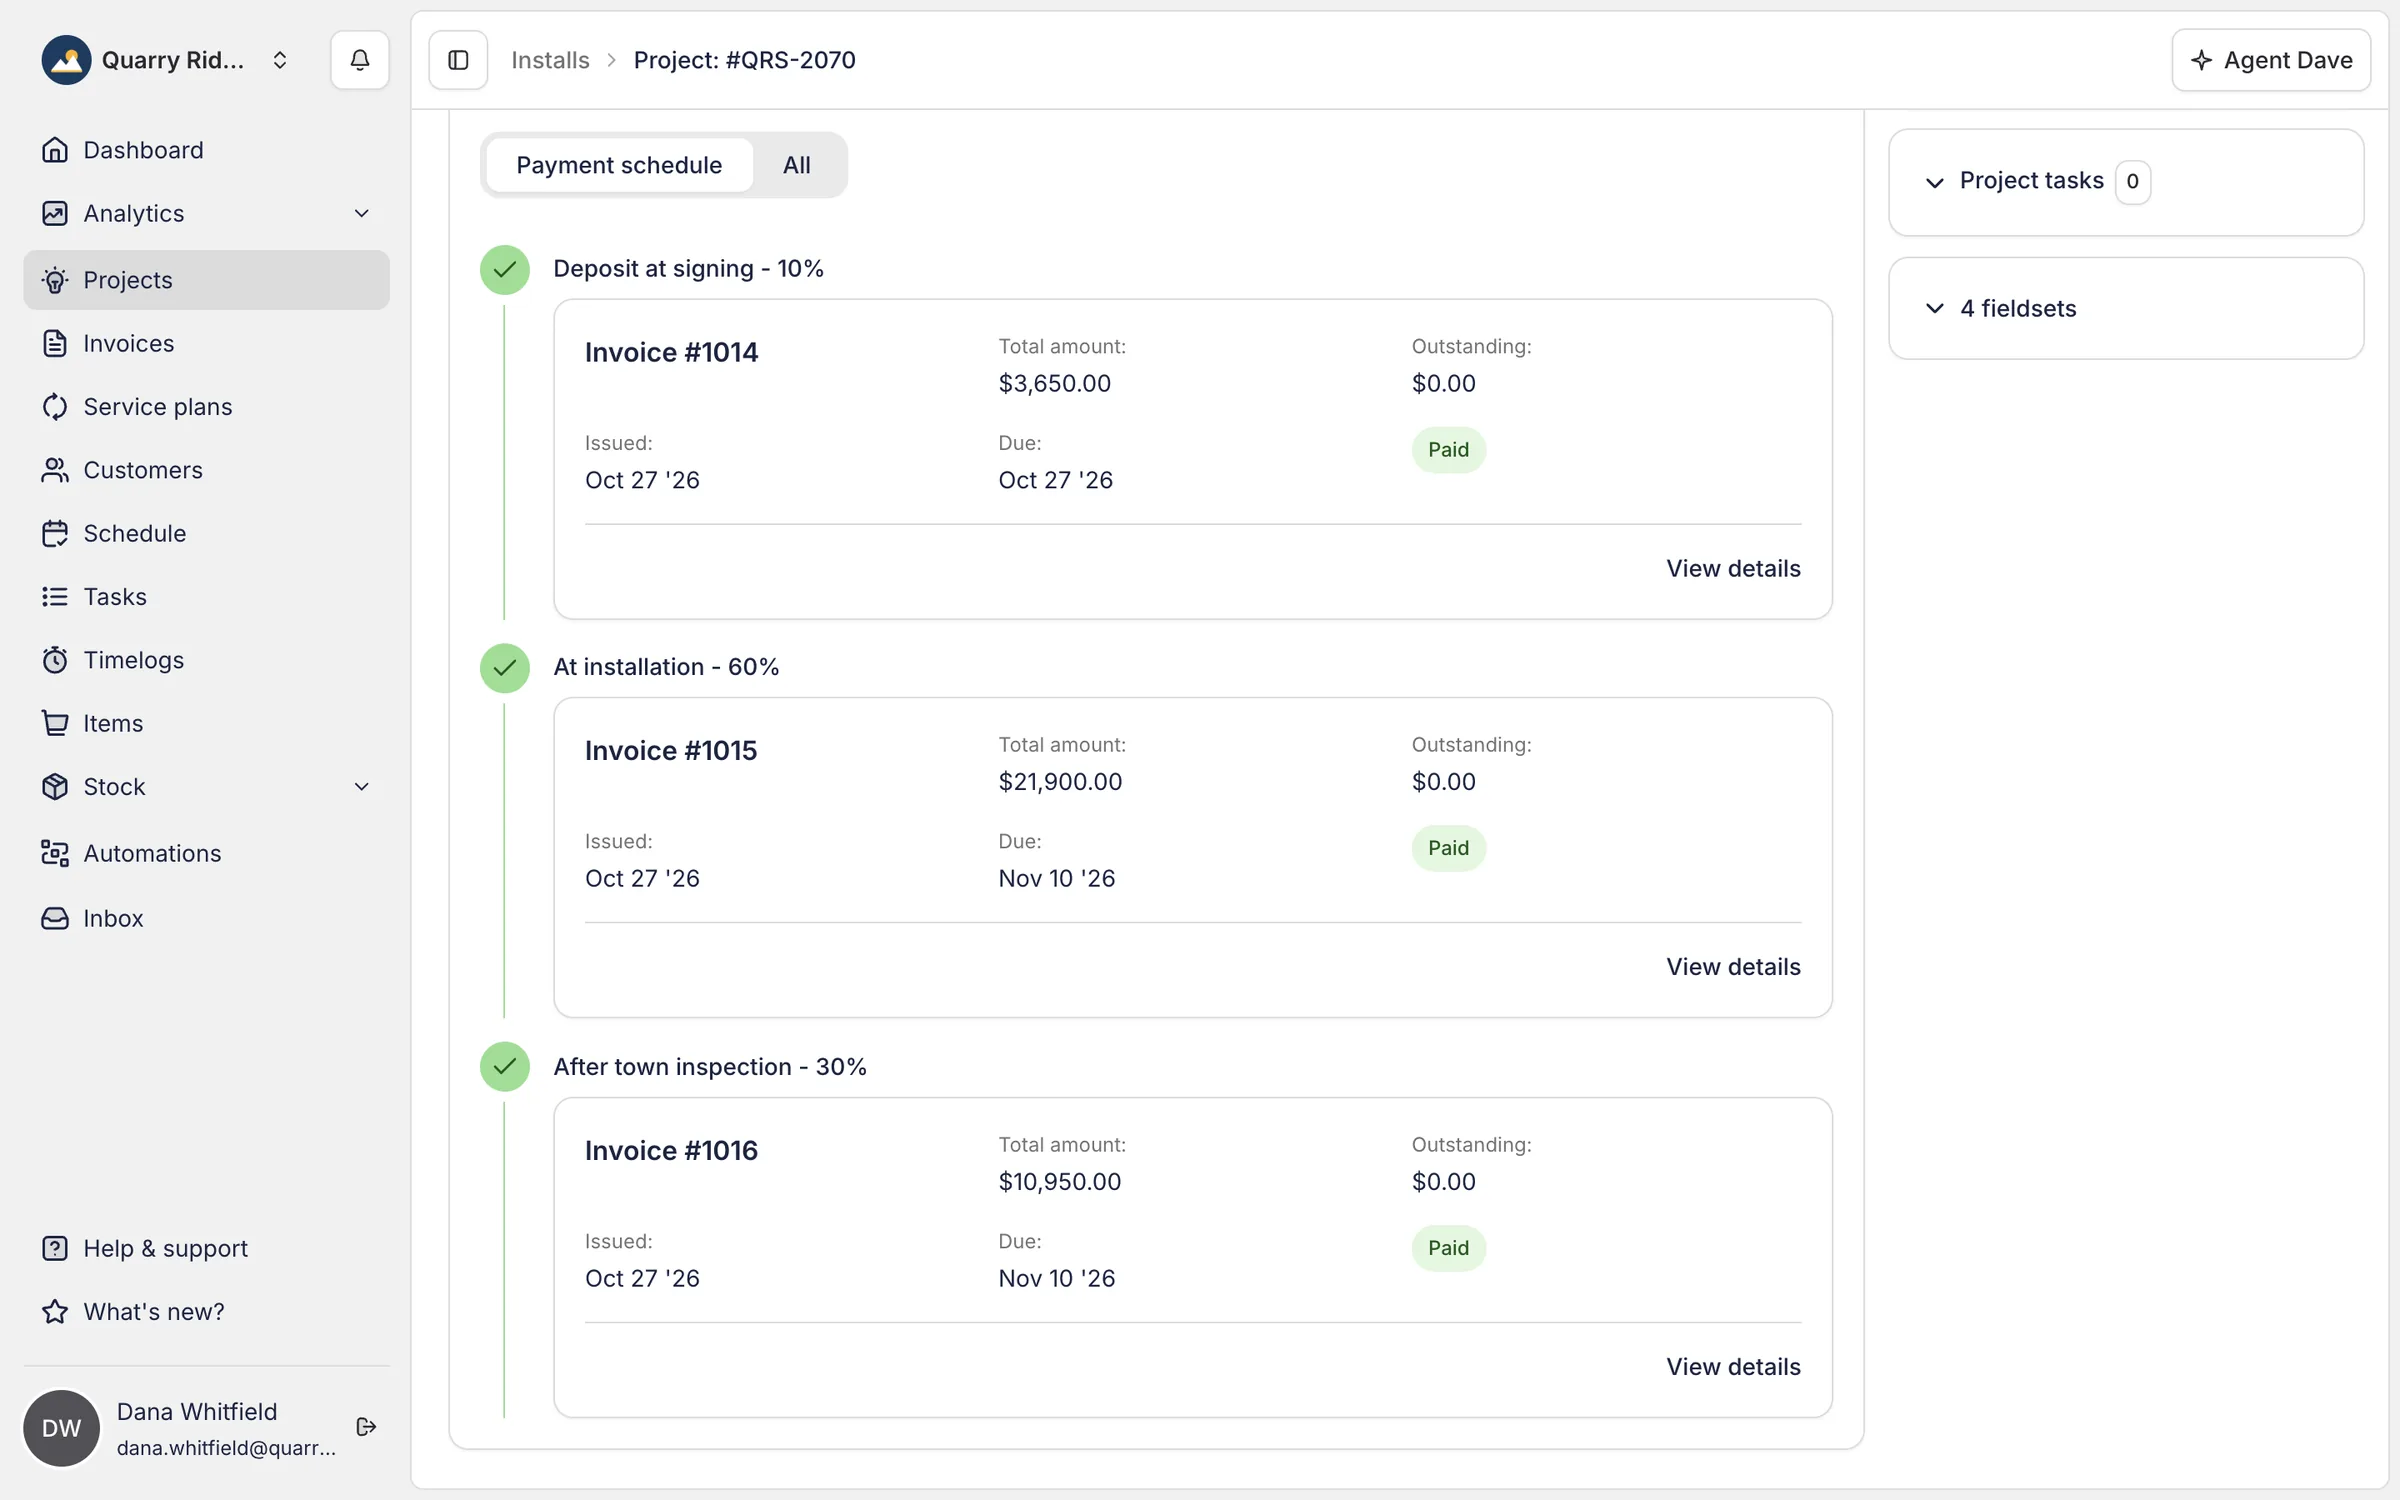Switch to the All tab
Screen dimensions: 2400x1500
tap(797, 165)
